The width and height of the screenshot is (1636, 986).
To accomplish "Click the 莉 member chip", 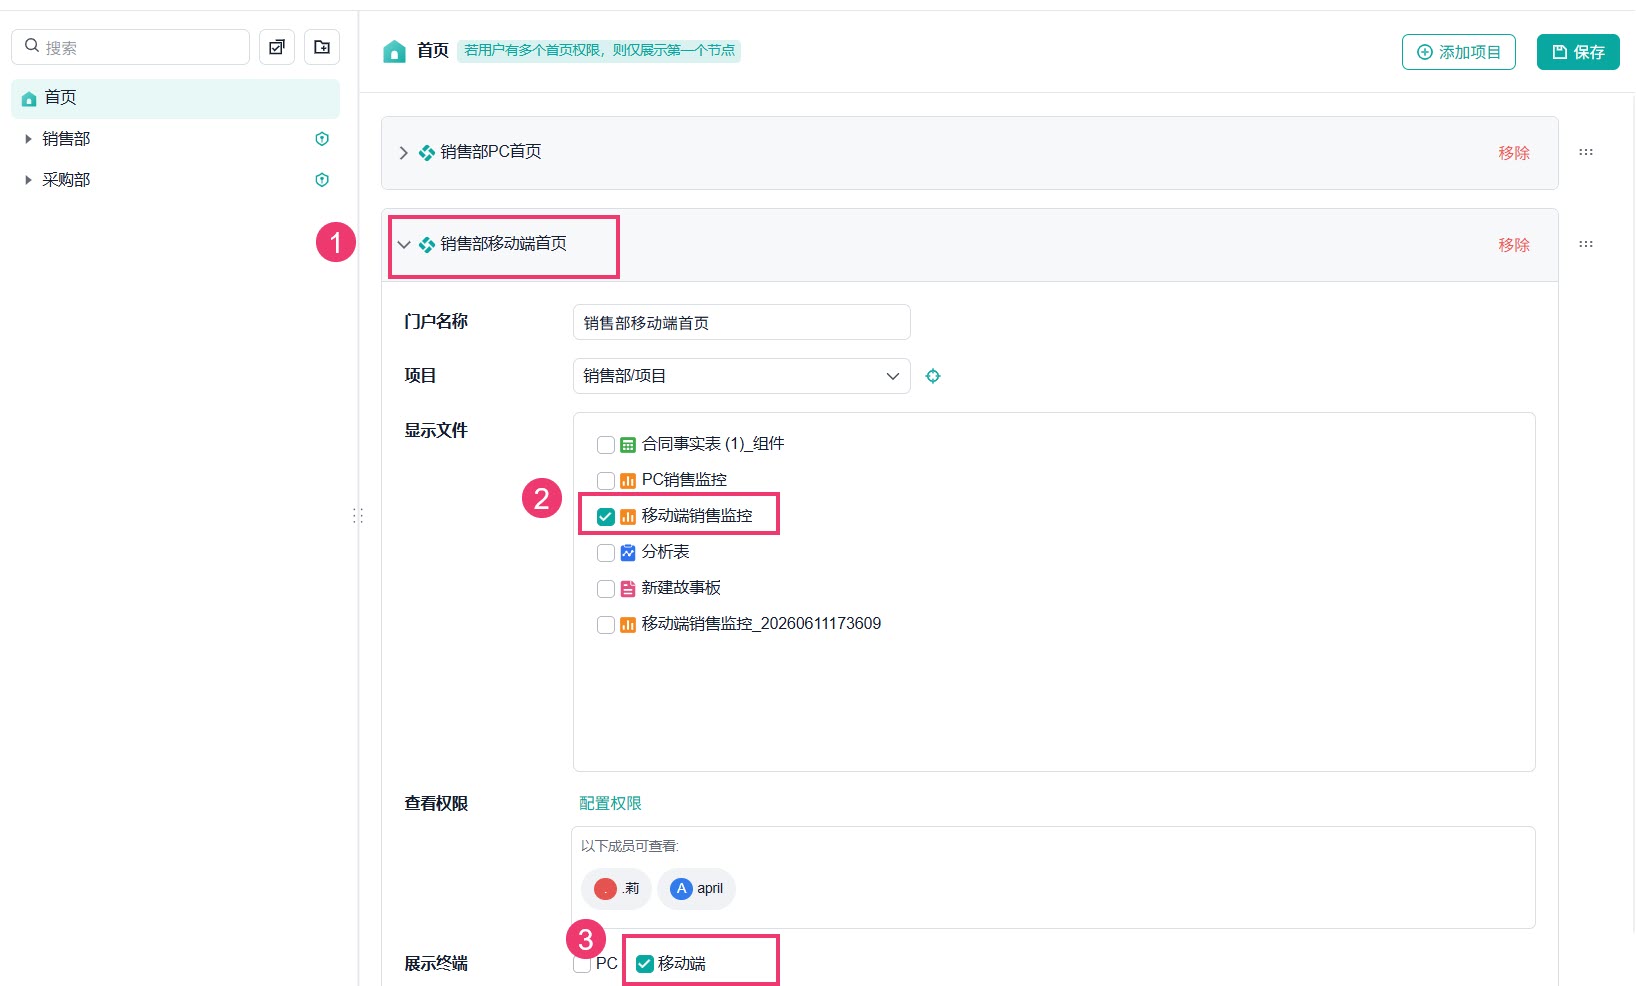I will [x=616, y=888].
